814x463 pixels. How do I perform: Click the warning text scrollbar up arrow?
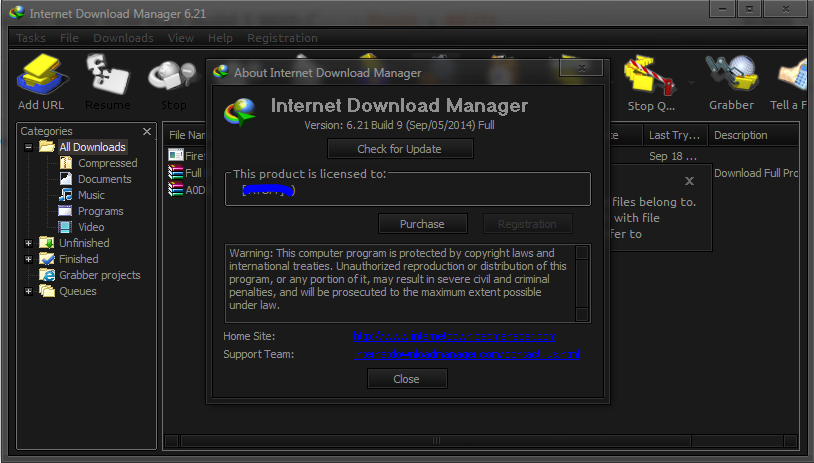tap(582, 252)
